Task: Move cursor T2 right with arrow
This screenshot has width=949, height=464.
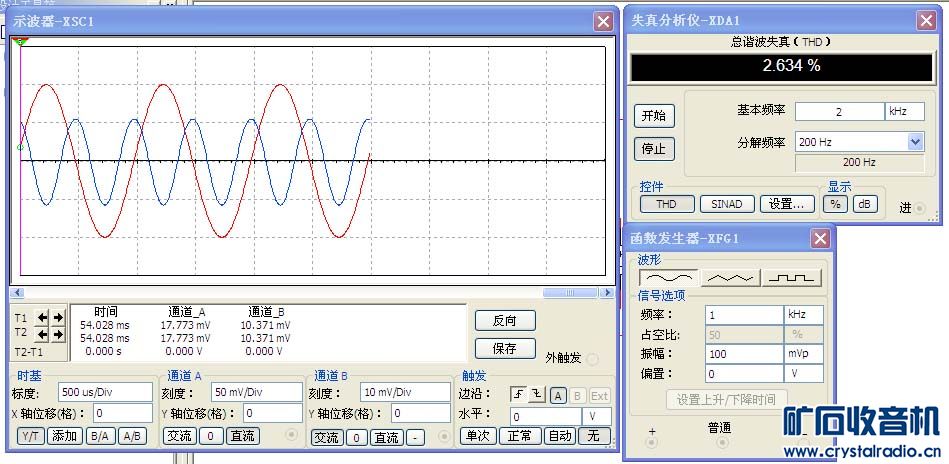Action: click(x=58, y=334)
